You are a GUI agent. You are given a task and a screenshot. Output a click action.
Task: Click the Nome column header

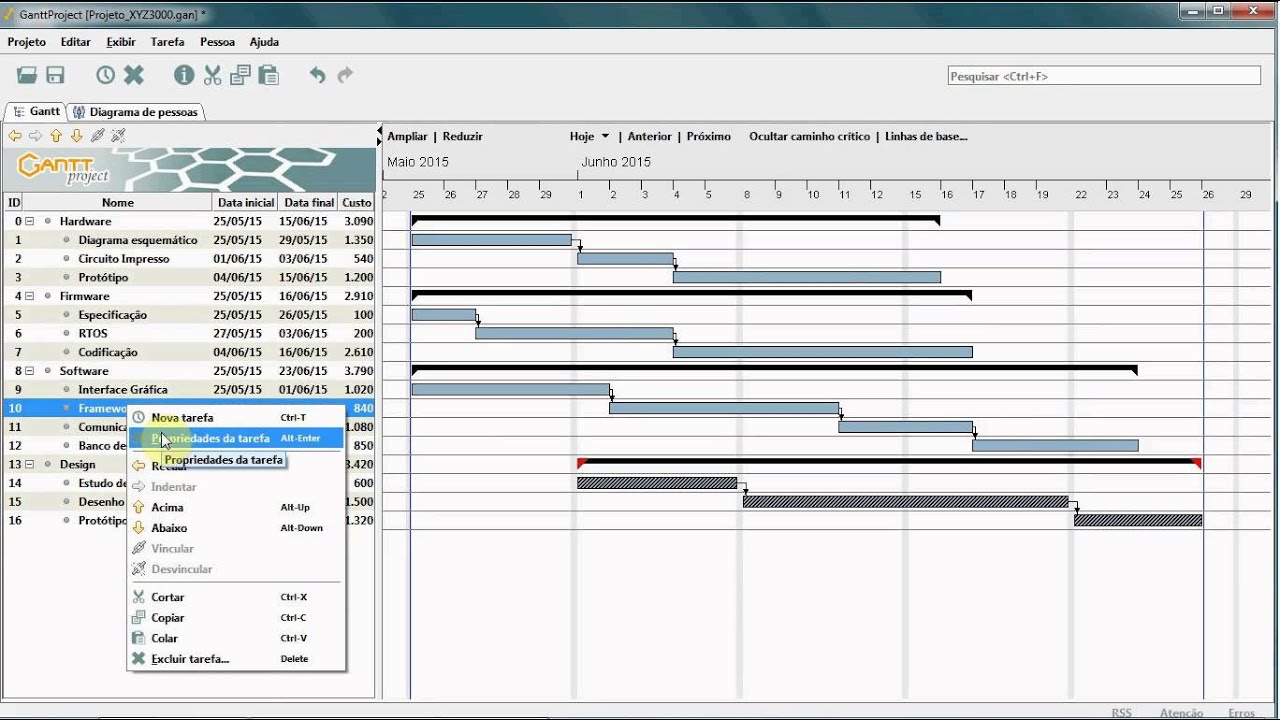pyautogui.click(x=118, y=202)
